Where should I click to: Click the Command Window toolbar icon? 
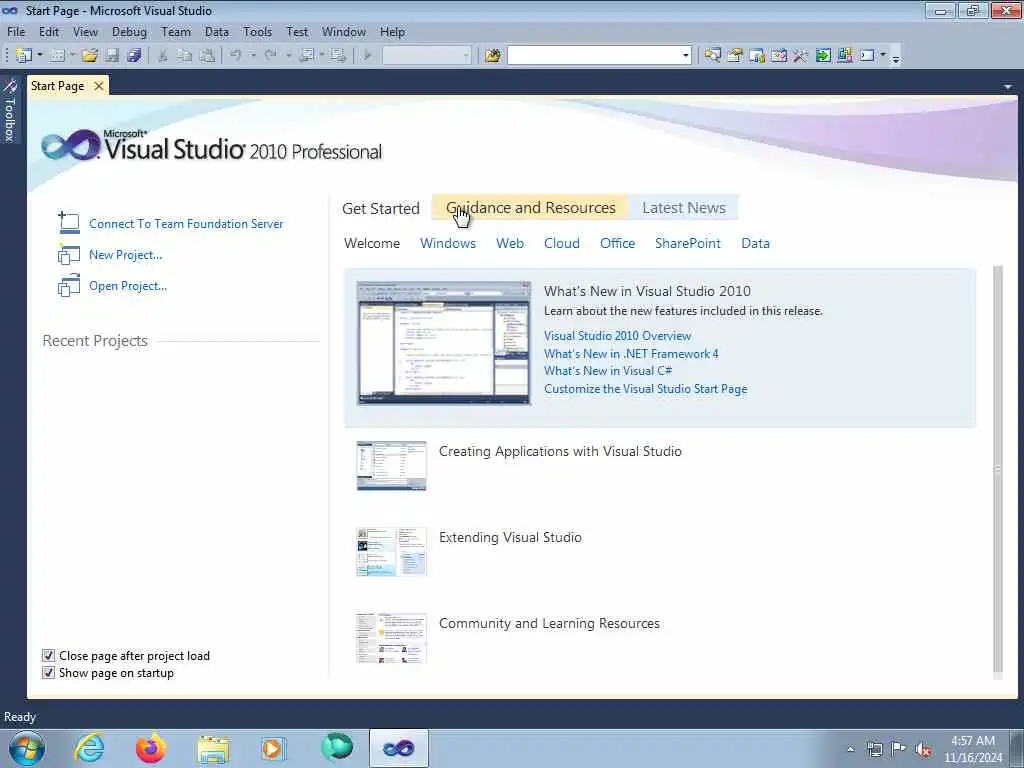867,56
